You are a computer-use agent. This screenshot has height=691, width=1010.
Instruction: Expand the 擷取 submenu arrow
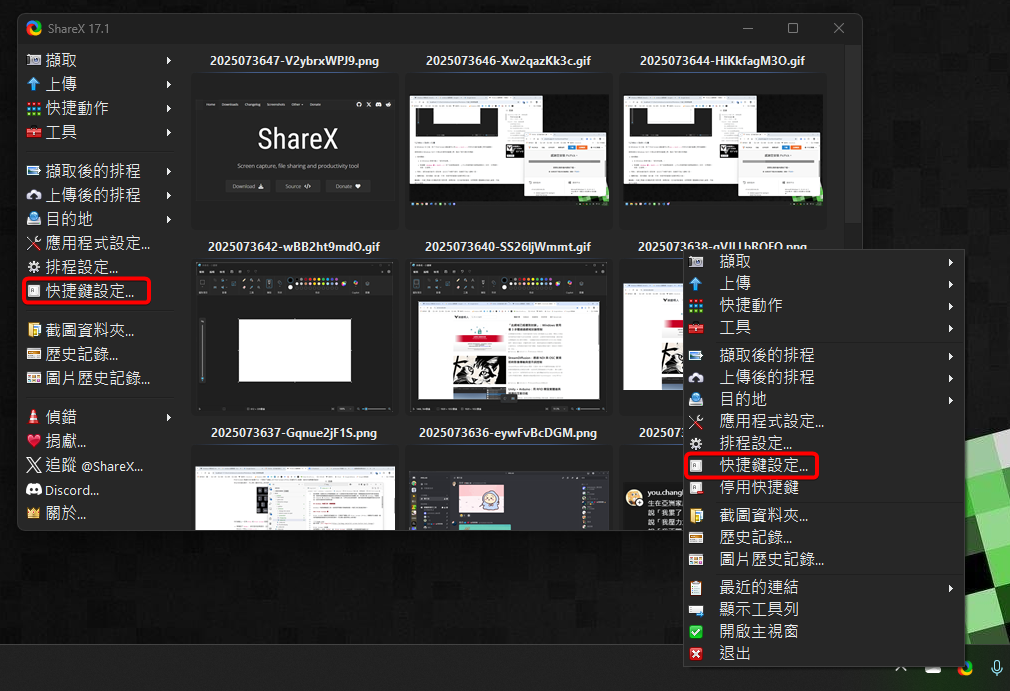(950, 260)
